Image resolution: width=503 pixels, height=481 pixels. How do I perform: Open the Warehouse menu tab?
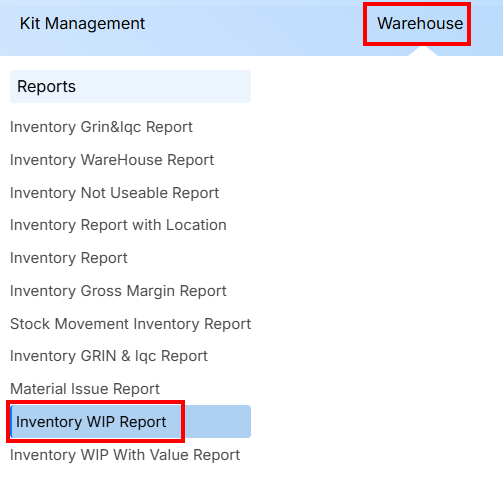click(420, 24)
